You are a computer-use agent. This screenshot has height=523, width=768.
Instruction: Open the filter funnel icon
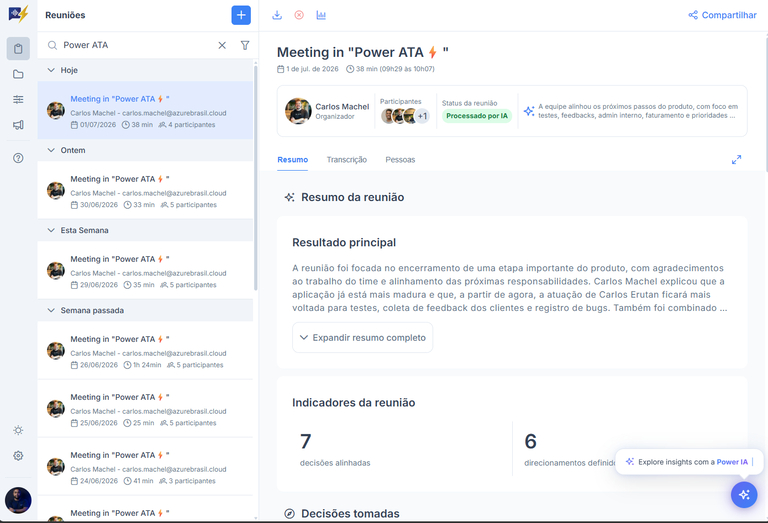pyautogui.click(x=245, y=45)
